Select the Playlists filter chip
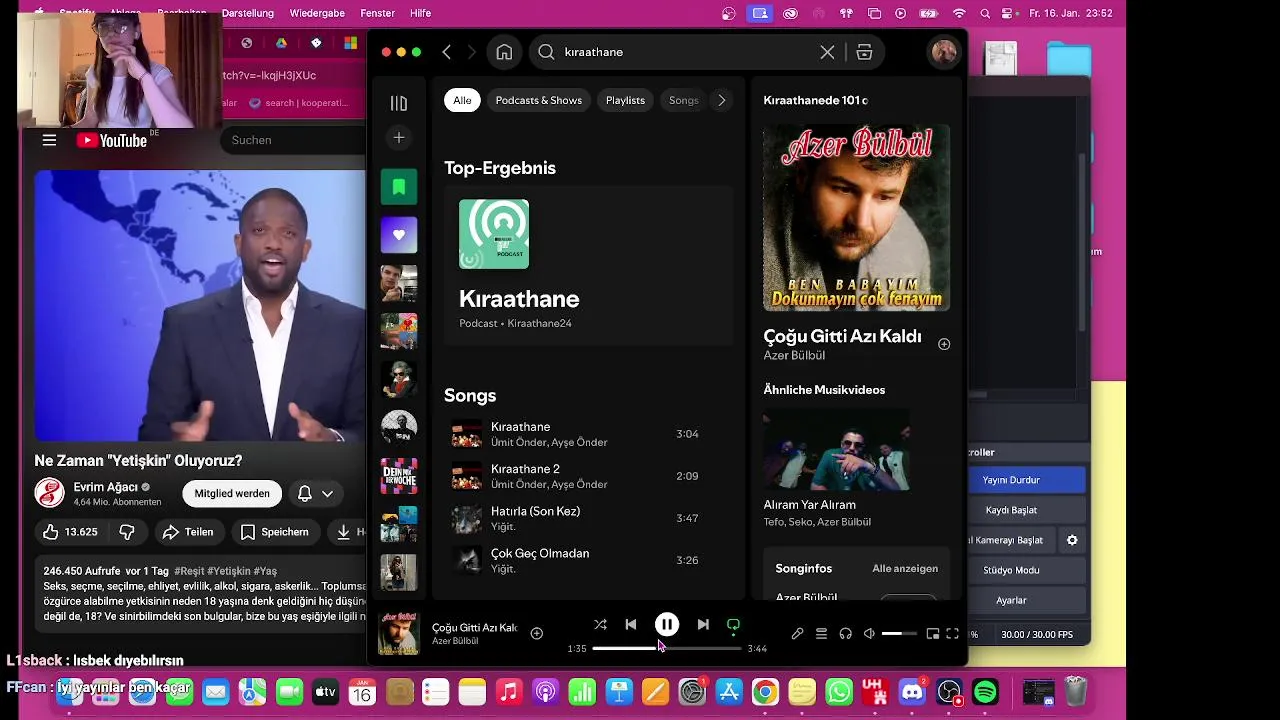1280x720 pixels. 625,100
